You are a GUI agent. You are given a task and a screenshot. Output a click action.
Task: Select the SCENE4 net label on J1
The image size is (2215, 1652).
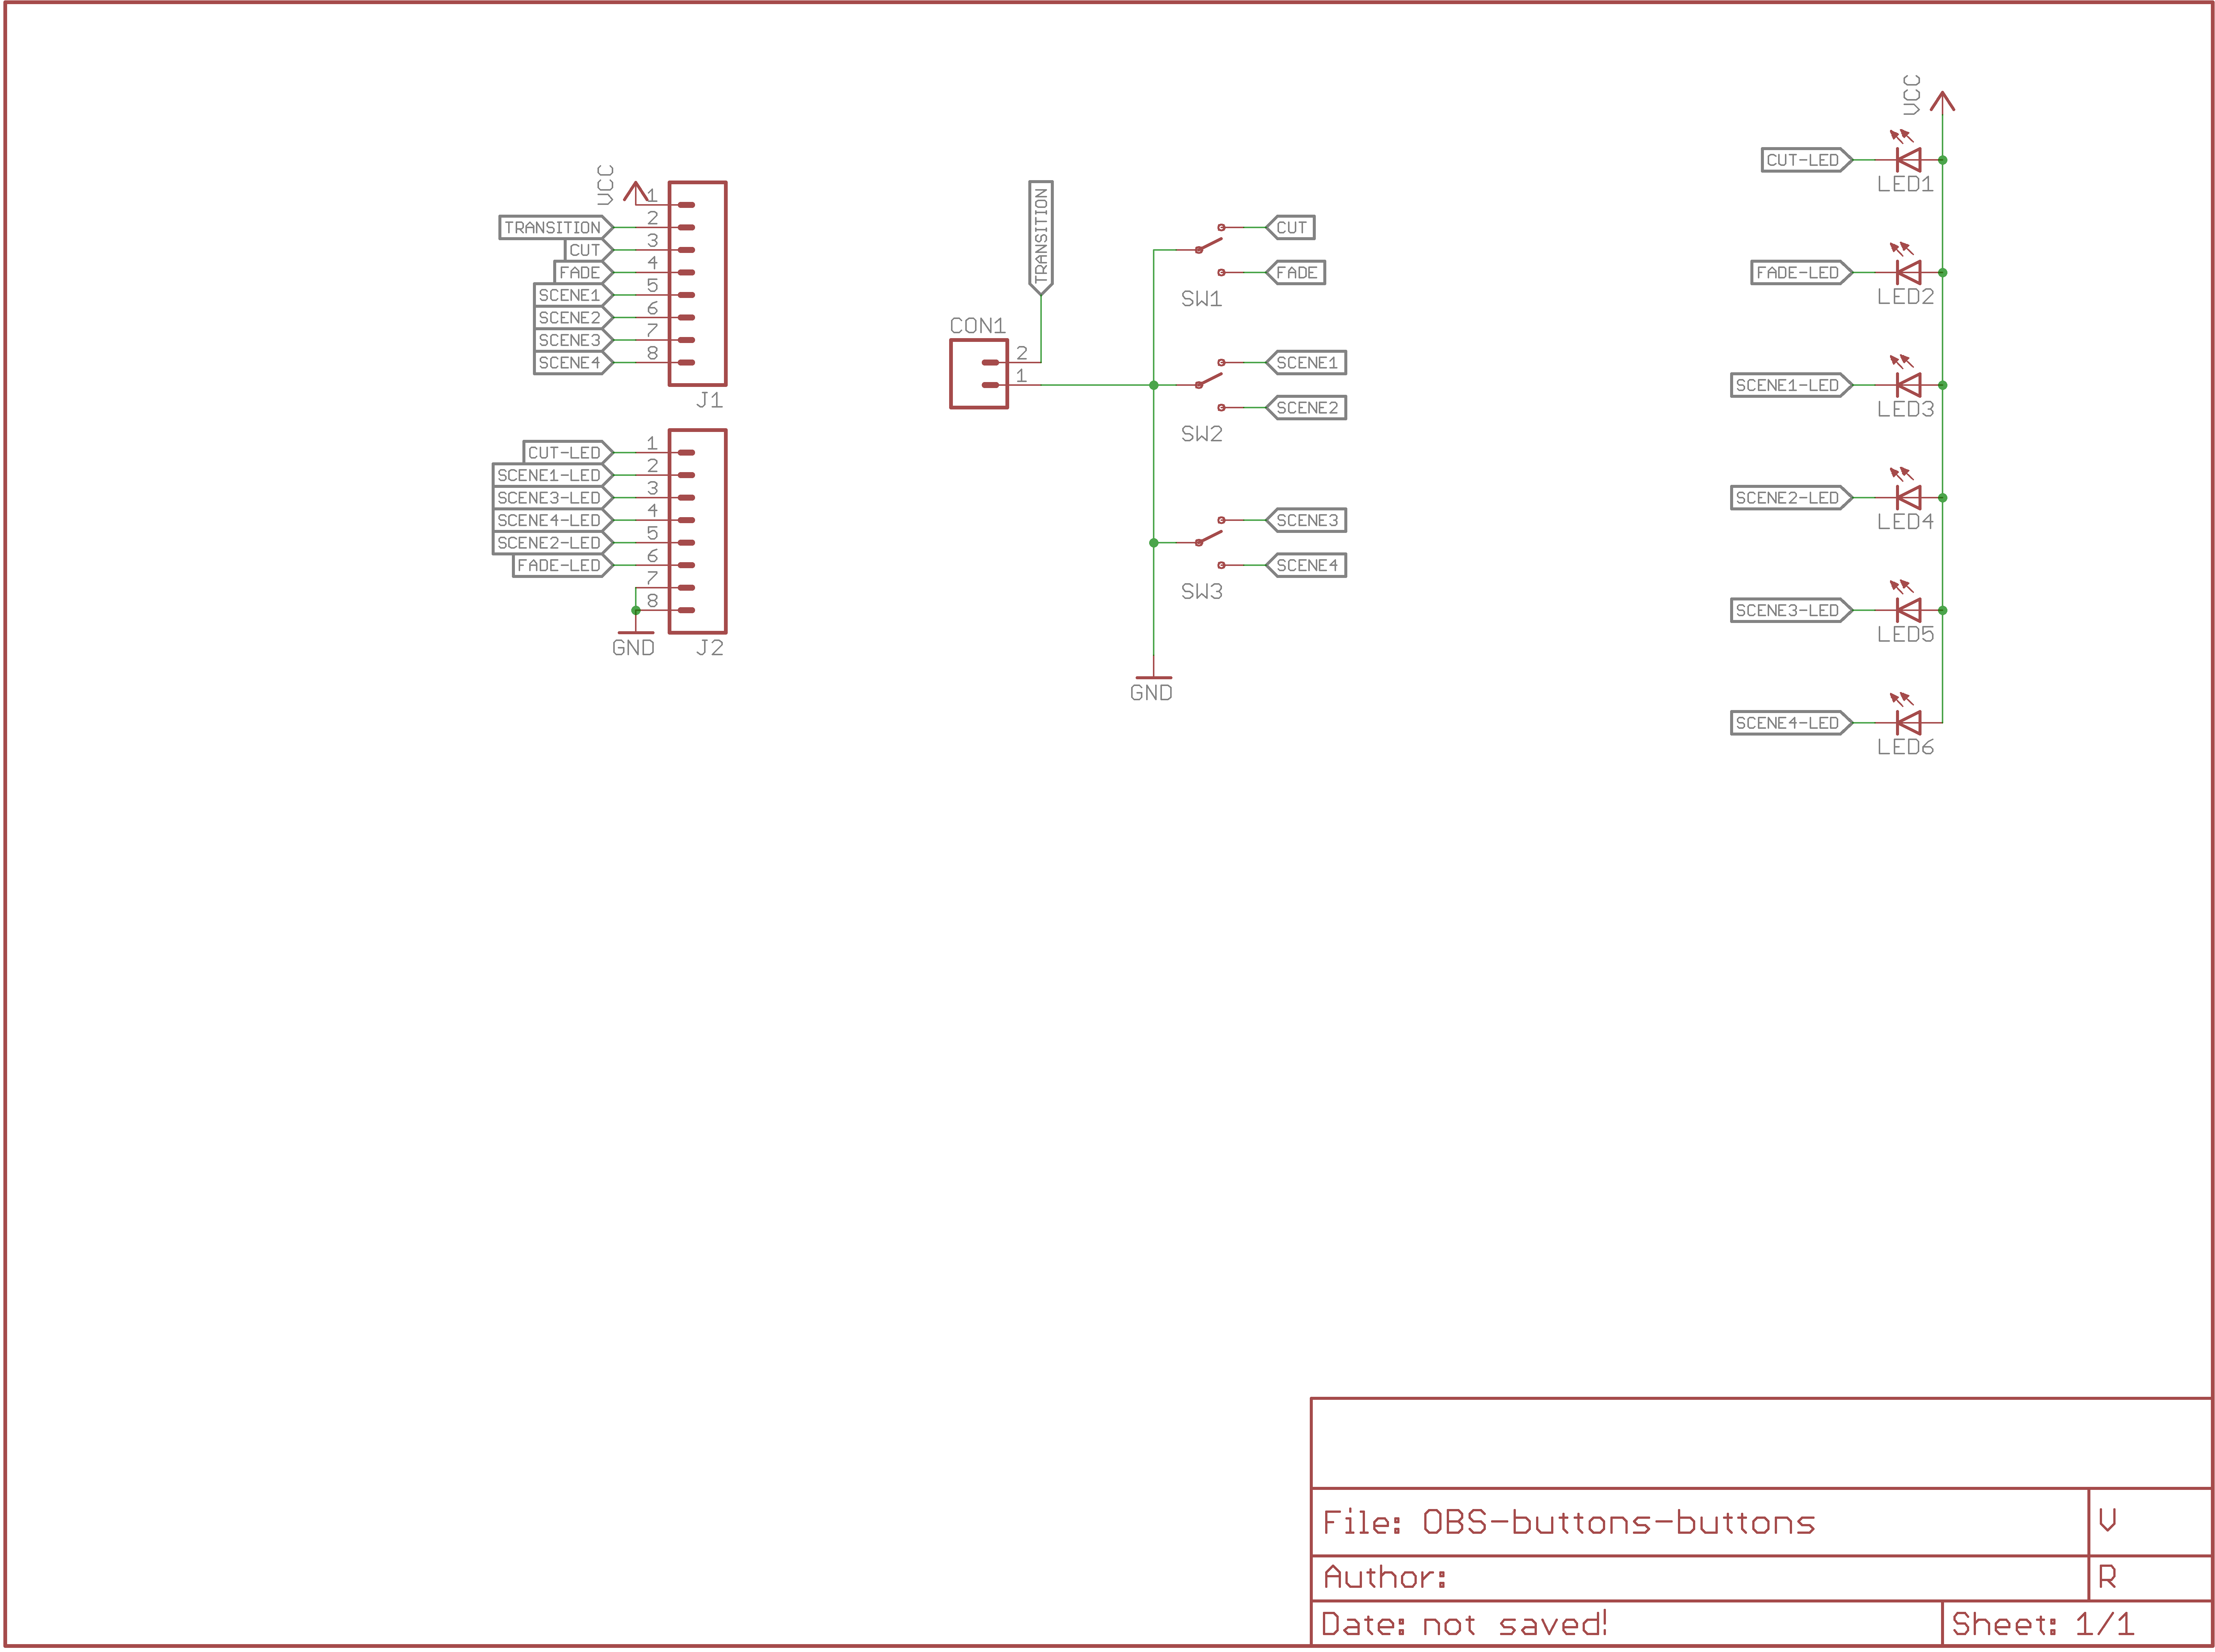[x=574, y=362]
